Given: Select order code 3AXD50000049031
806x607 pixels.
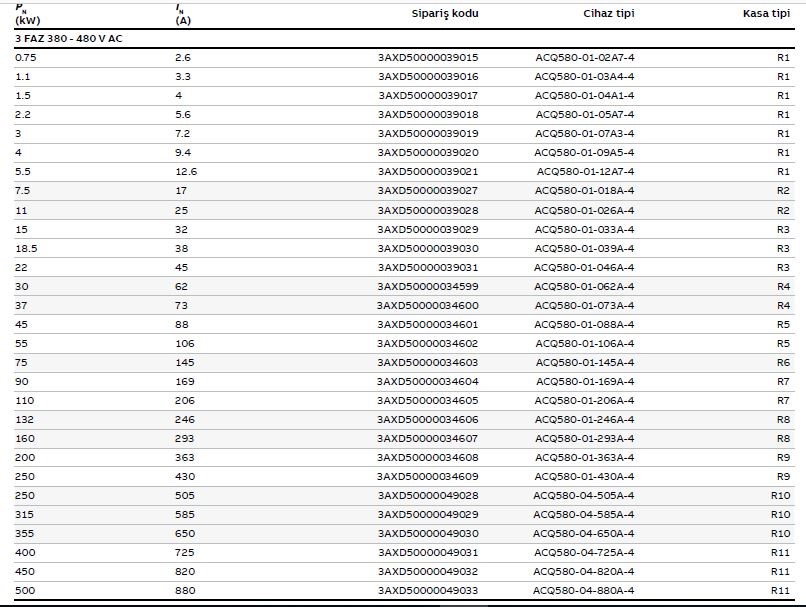Looking at the screenshot, I should tap(428, 553).
